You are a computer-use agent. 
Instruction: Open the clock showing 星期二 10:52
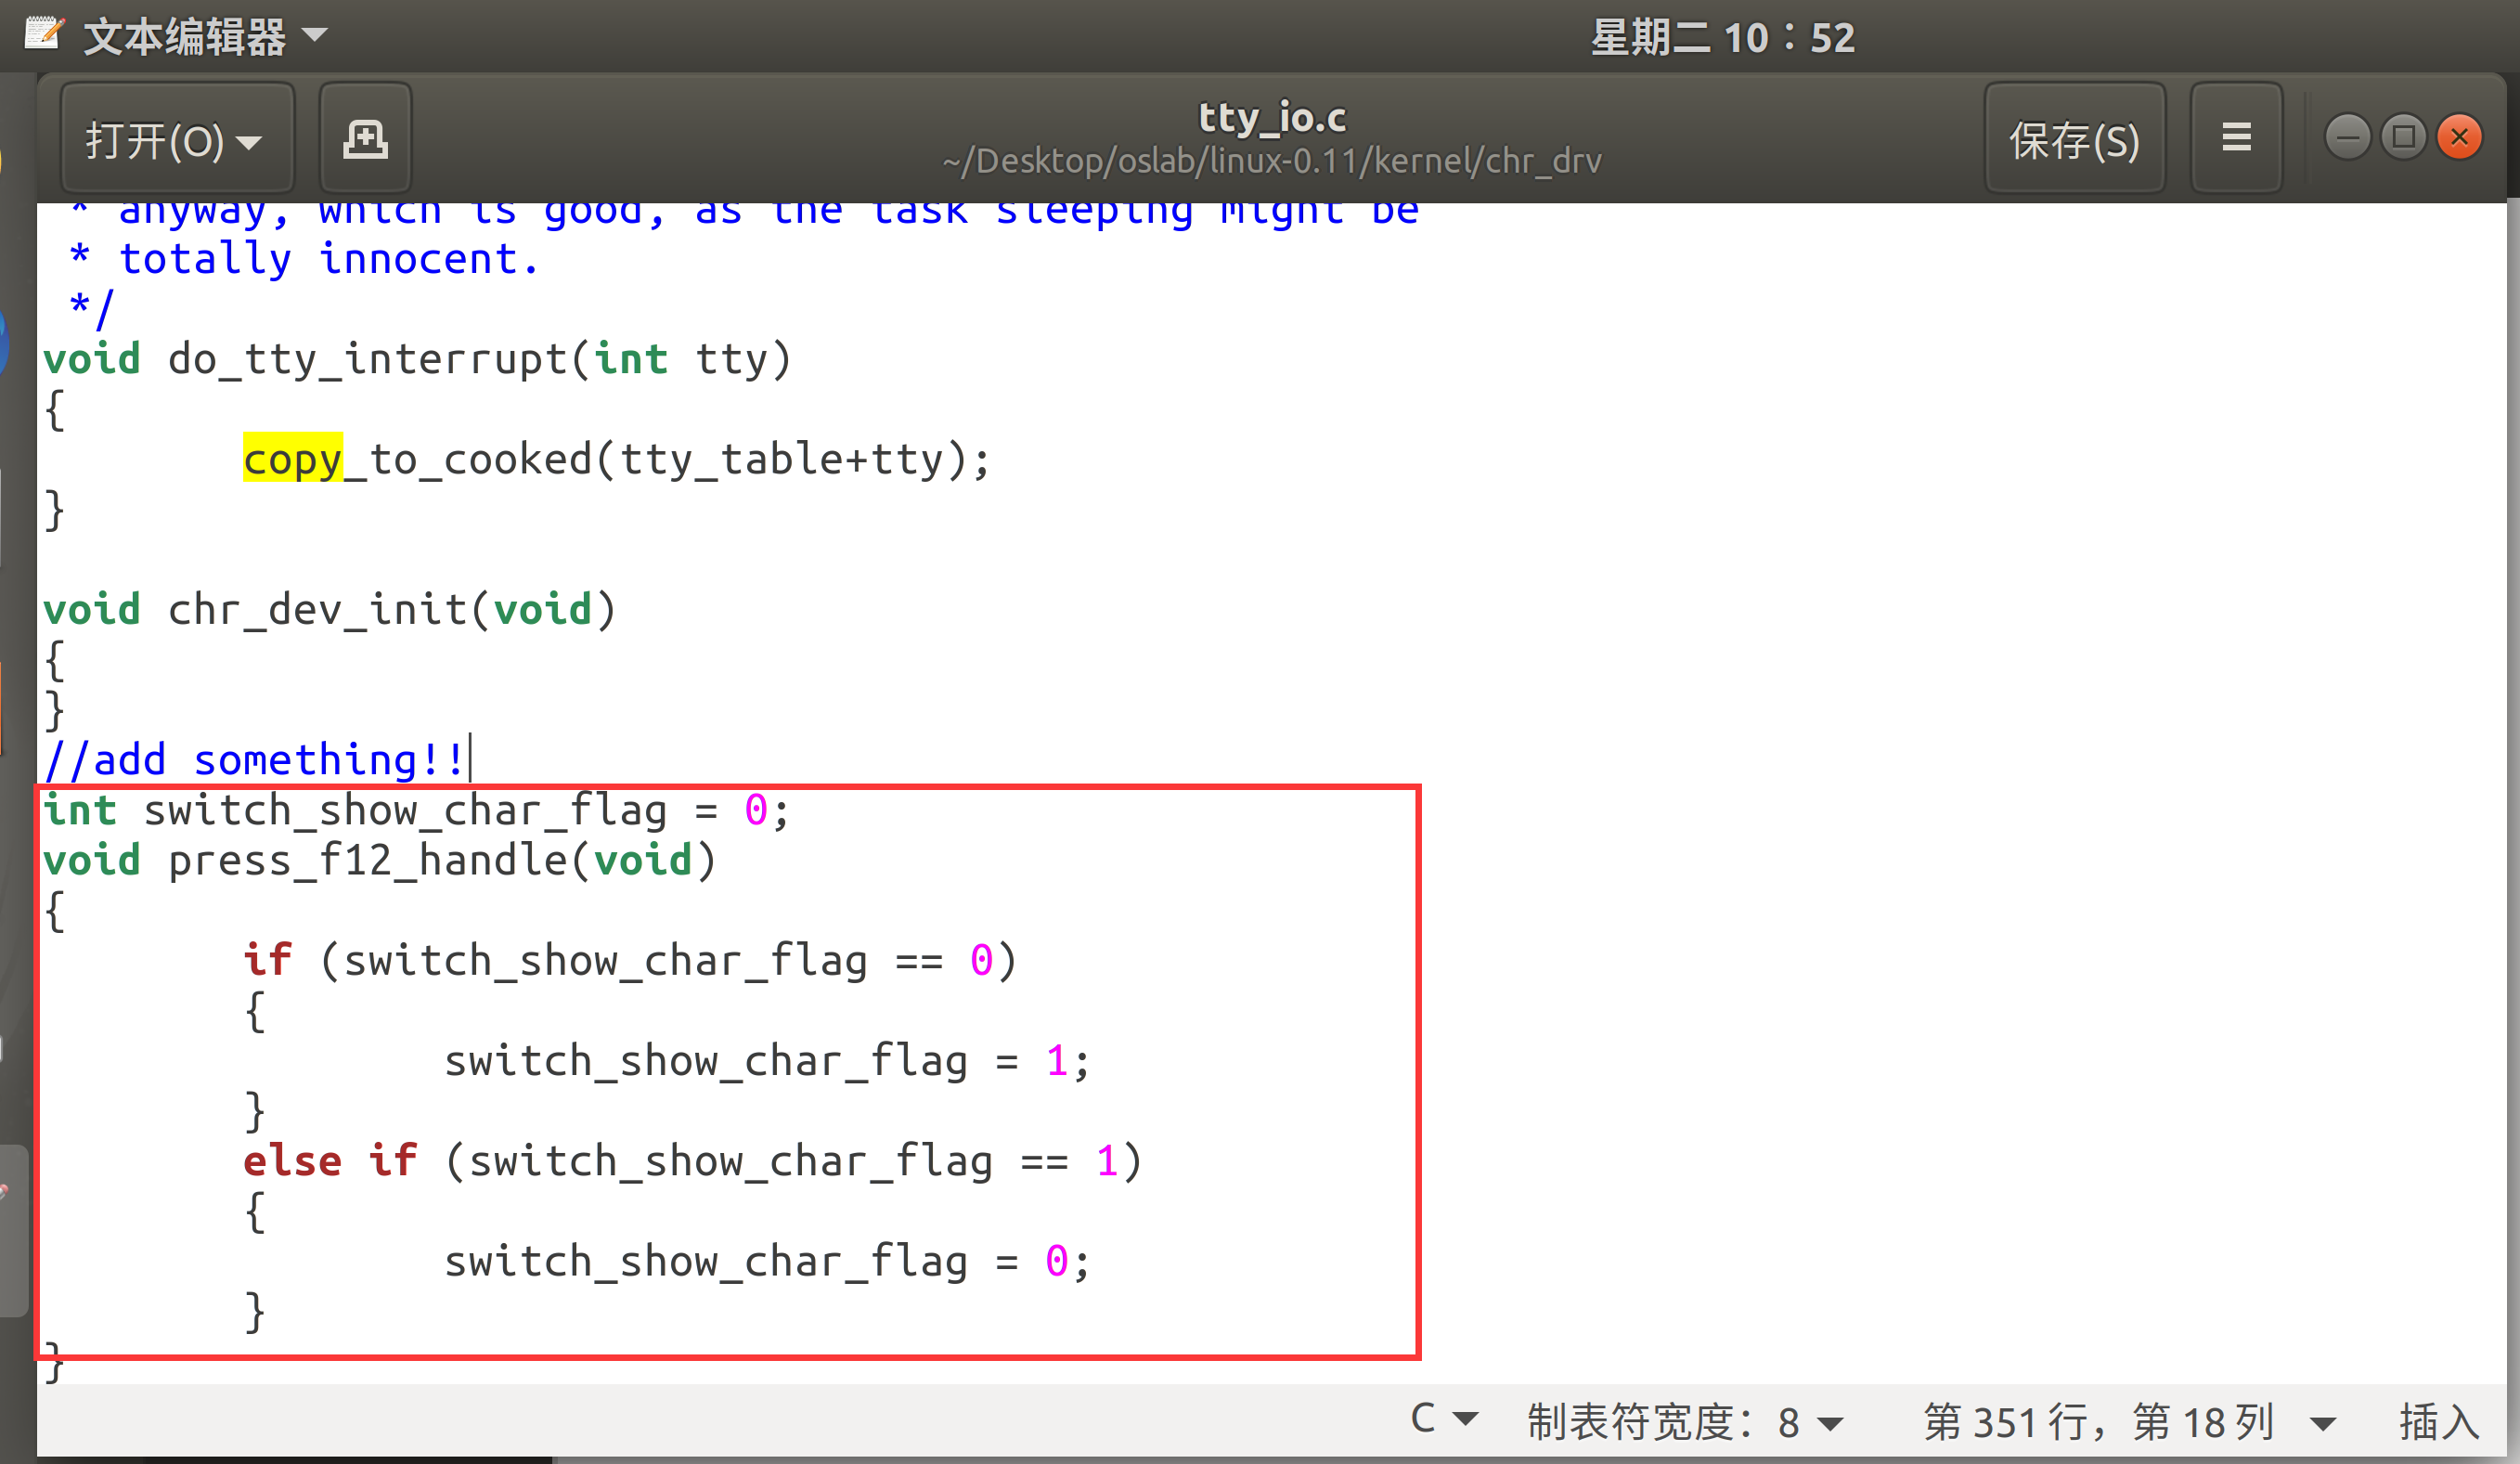click(x=1722, y=38)
